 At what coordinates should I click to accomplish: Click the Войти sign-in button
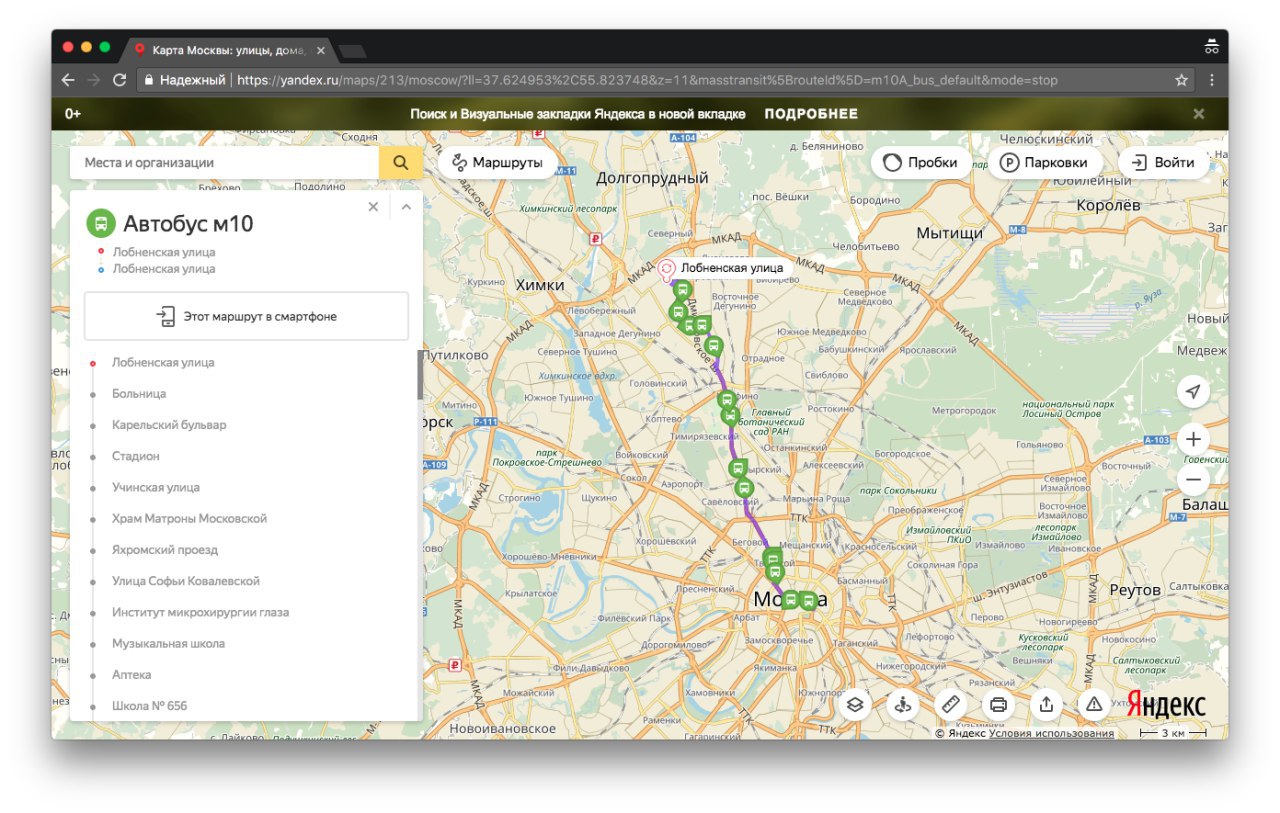[1163, 162]
